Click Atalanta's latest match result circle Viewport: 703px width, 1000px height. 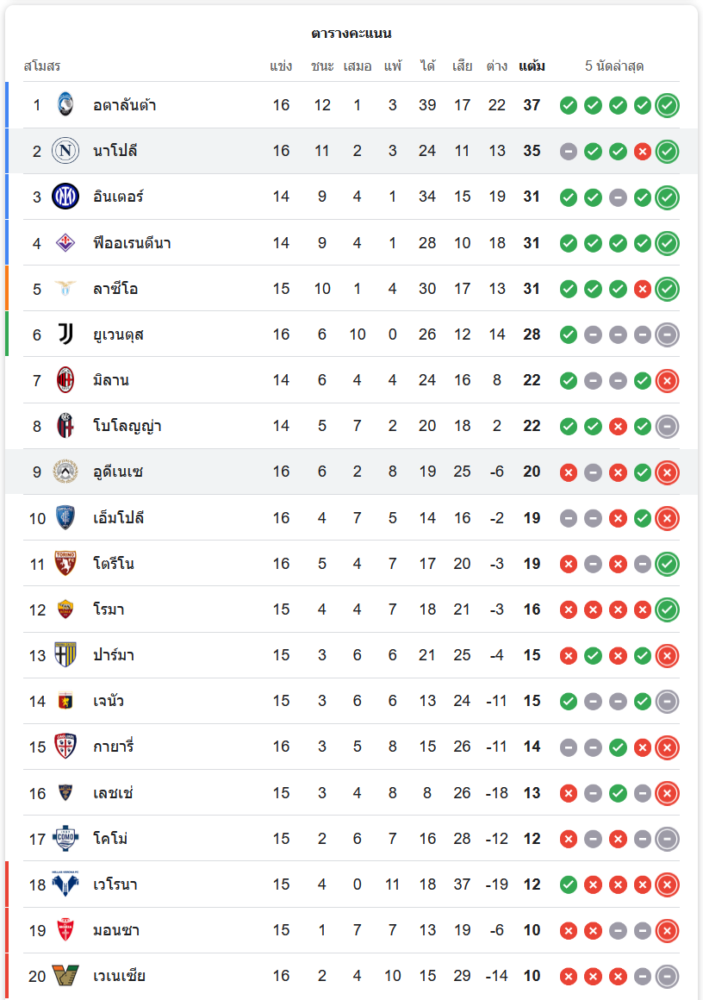click(667, 105)
